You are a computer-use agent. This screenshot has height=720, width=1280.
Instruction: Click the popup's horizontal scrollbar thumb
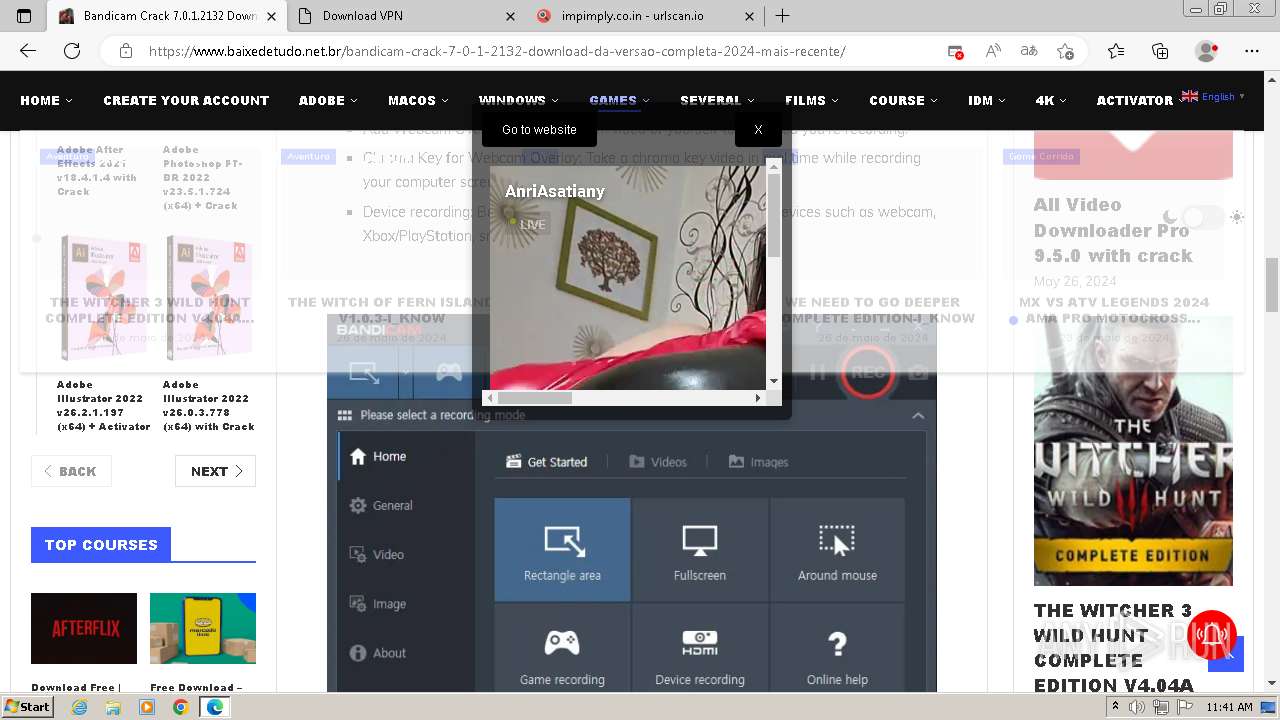pos(534,398)
